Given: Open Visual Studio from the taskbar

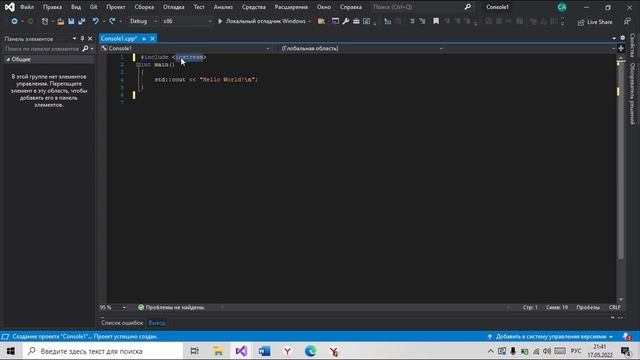Looking at the screenshot, I should 241,351.
